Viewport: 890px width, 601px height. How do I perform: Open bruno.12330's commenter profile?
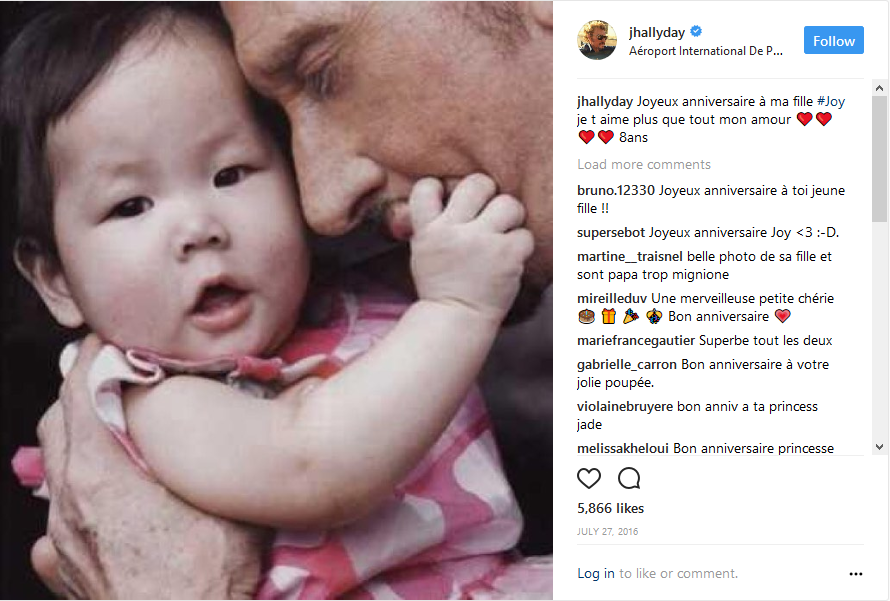[616, 191]
